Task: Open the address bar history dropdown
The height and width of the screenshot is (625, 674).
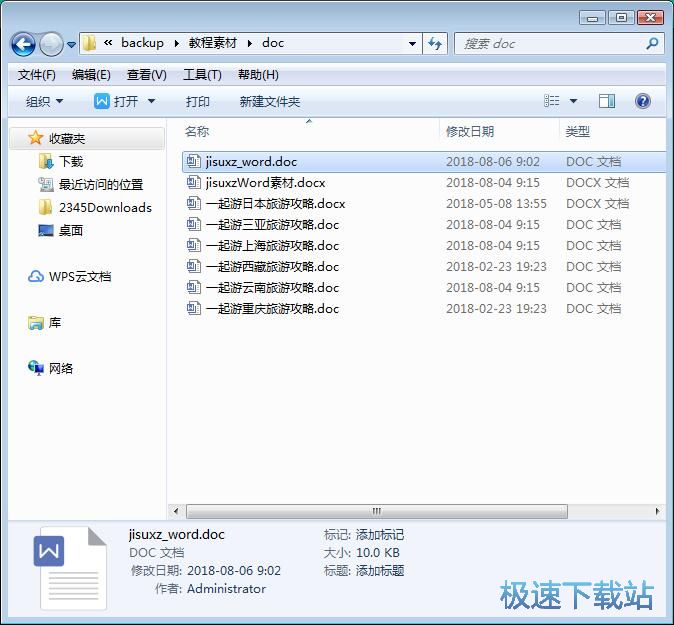Action: [412, 43]
